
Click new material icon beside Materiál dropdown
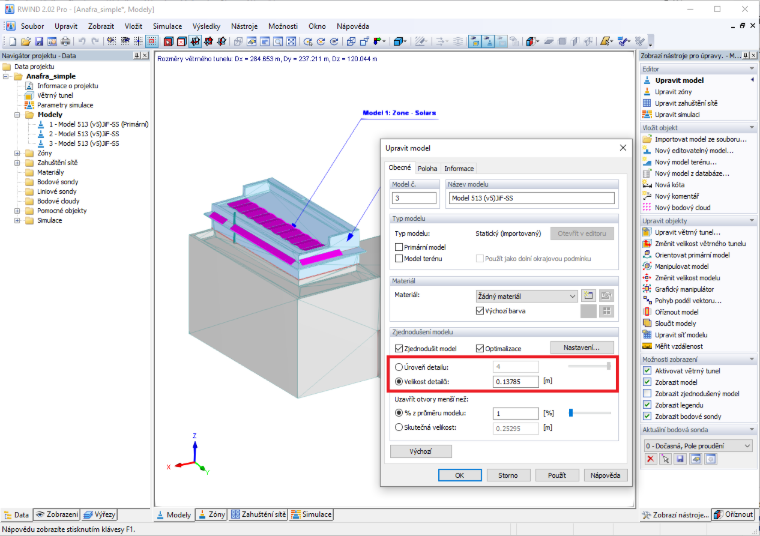click(x=588, y=296)
